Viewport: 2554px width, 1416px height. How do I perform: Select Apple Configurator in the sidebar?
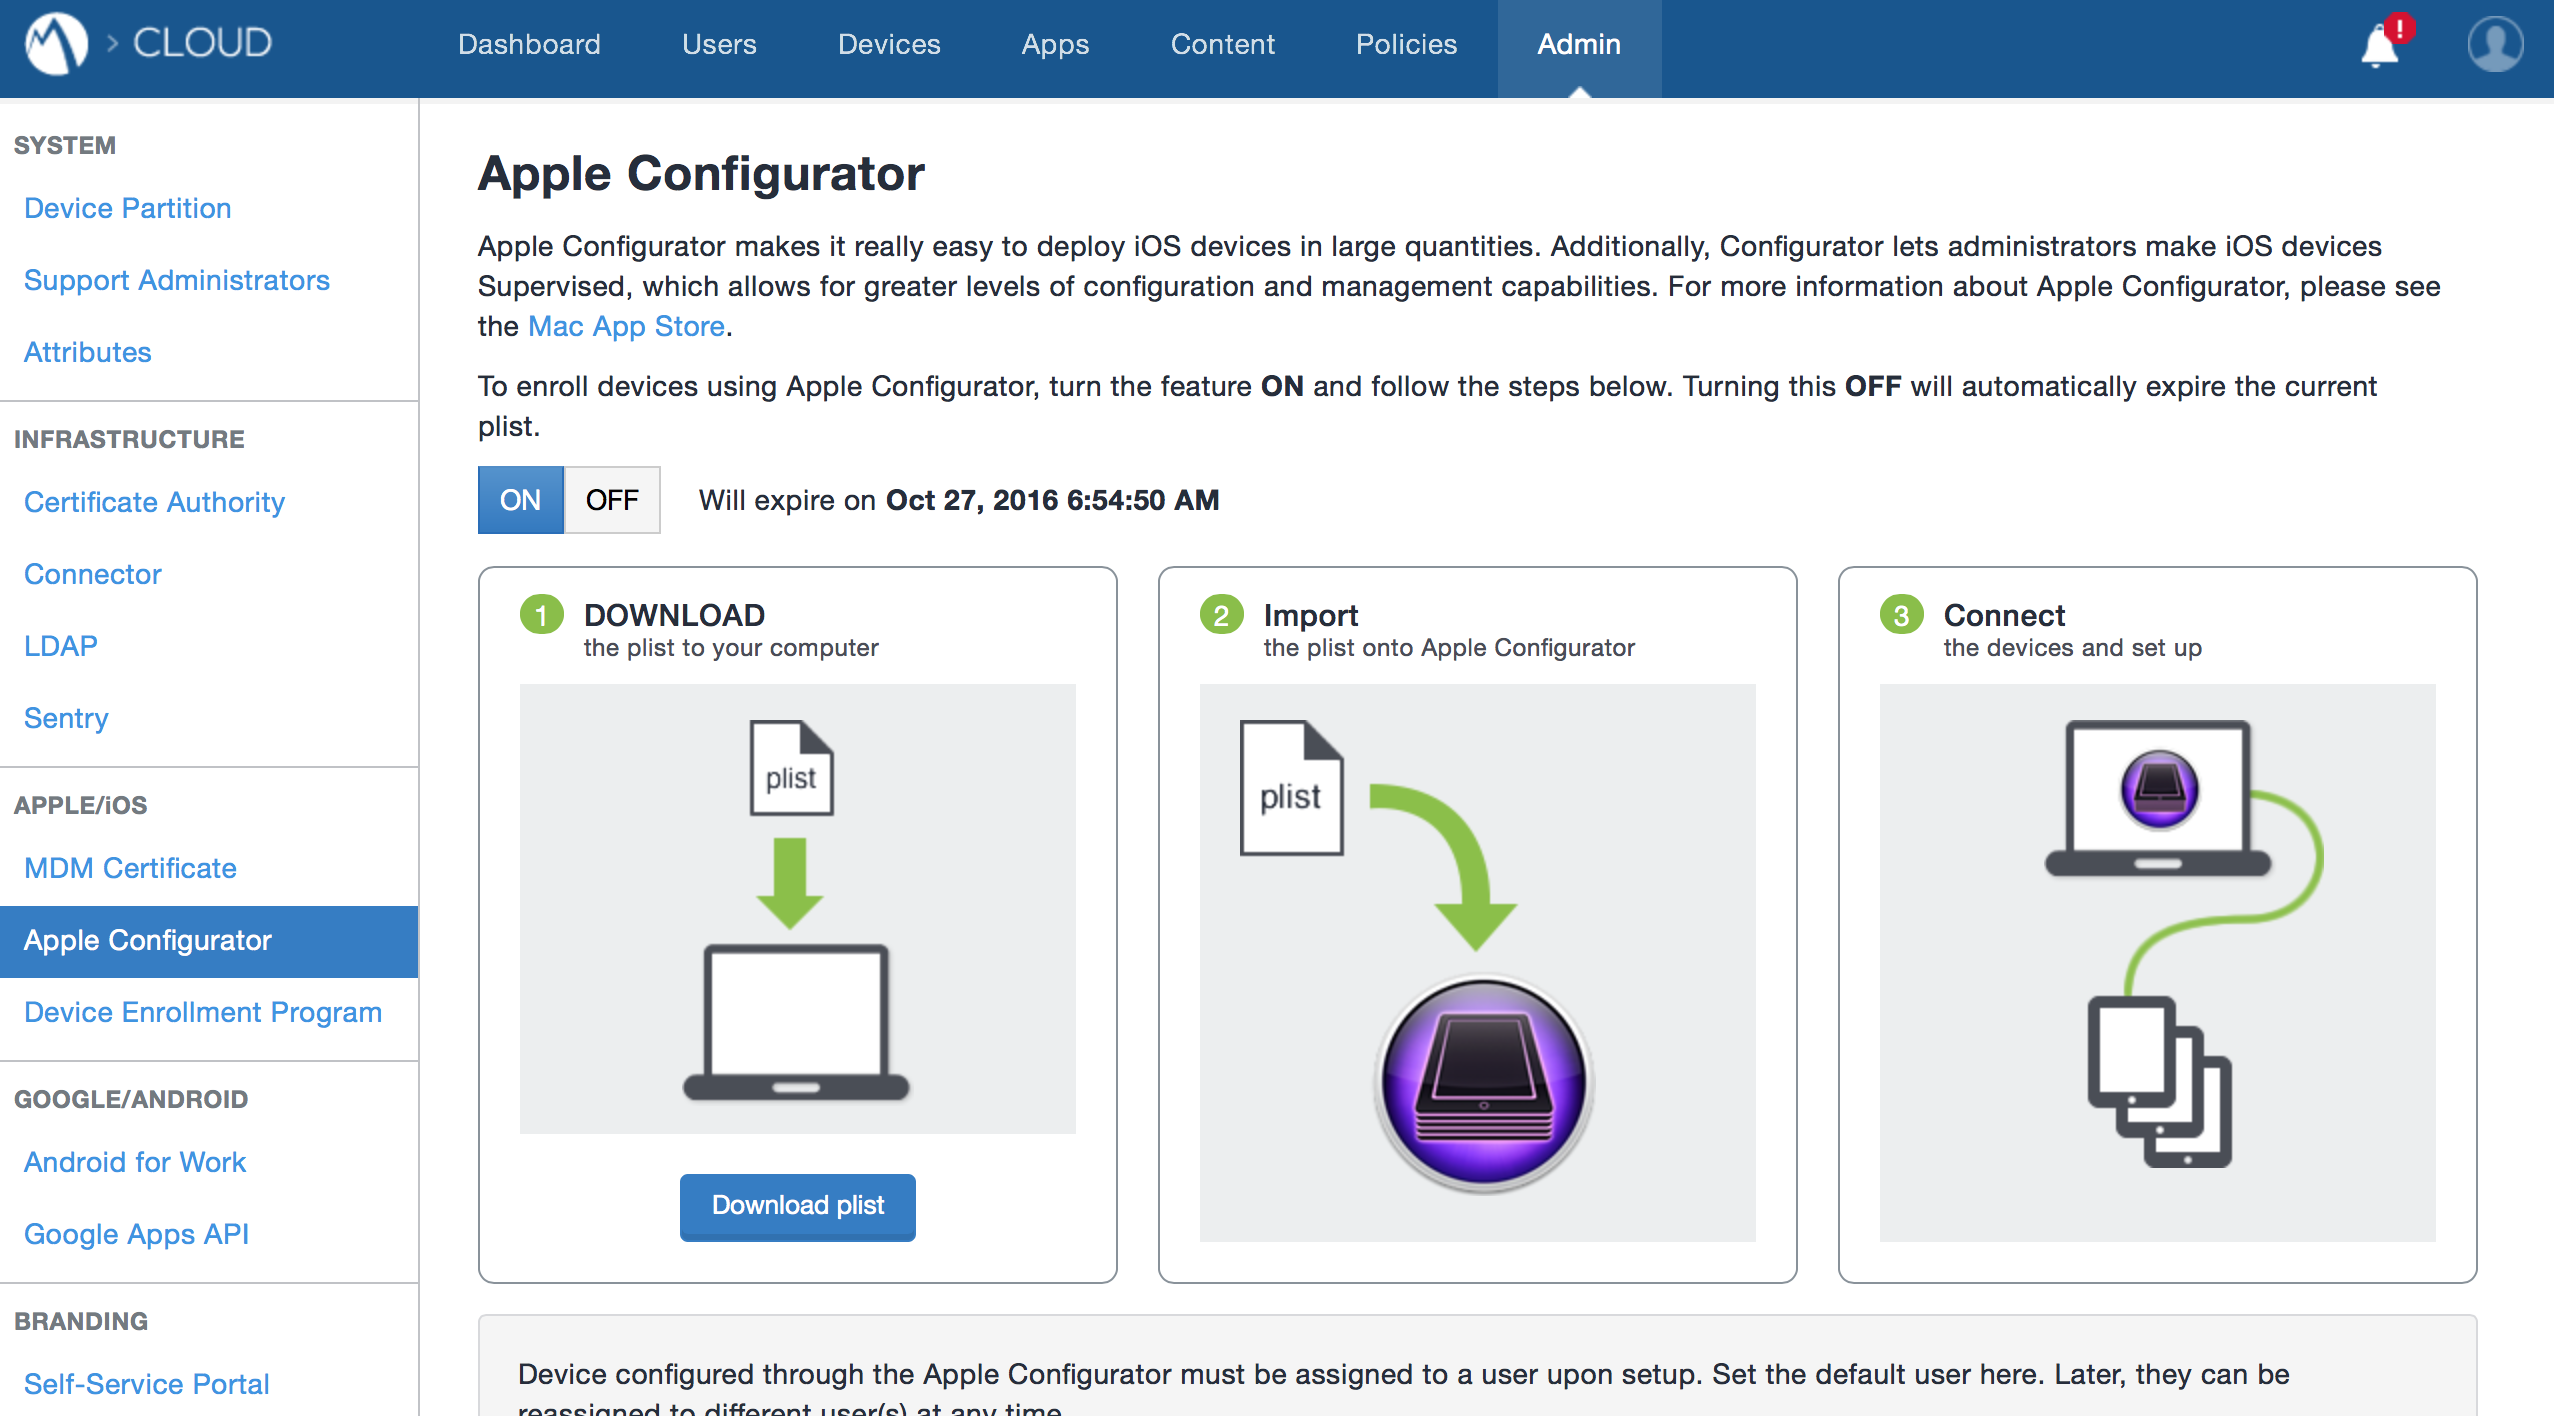click(148, 940)
